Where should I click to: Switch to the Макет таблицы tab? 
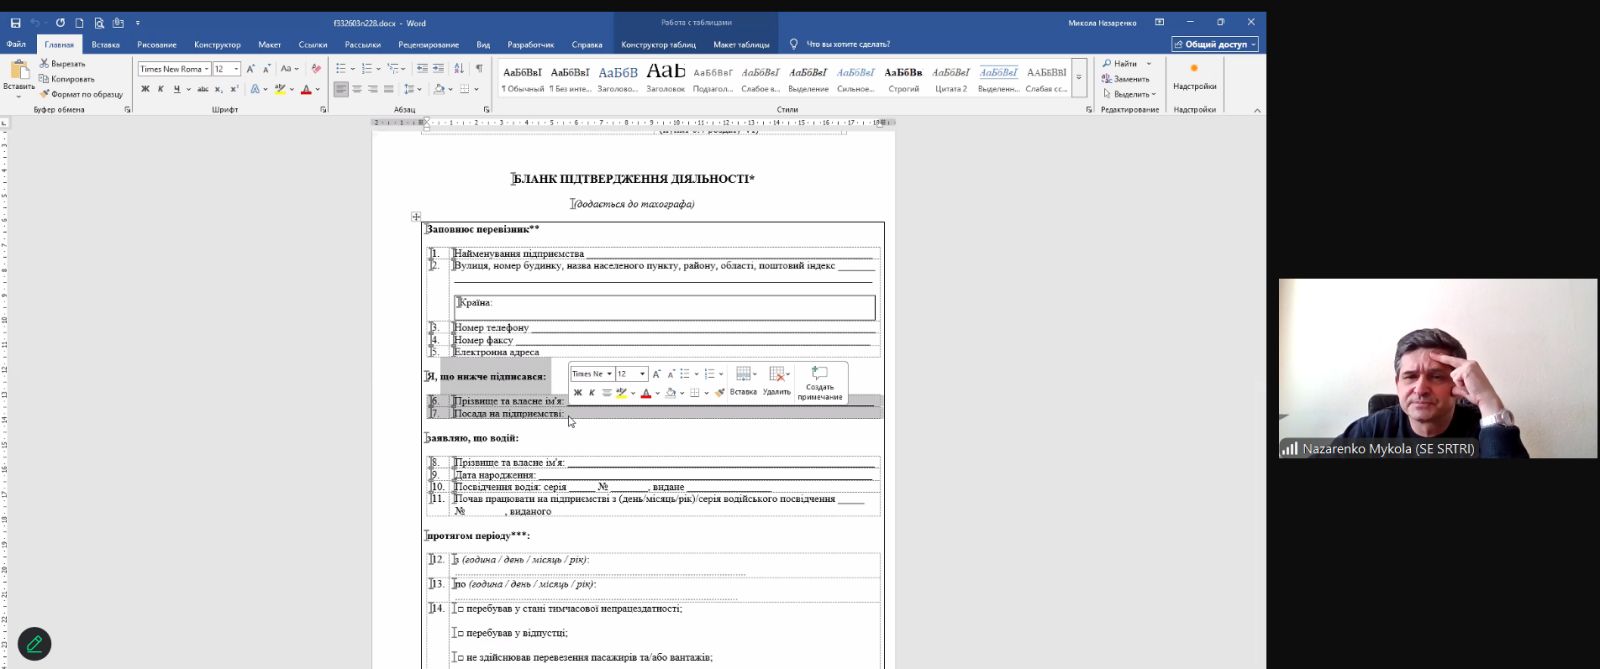click(x=741, y=44)
